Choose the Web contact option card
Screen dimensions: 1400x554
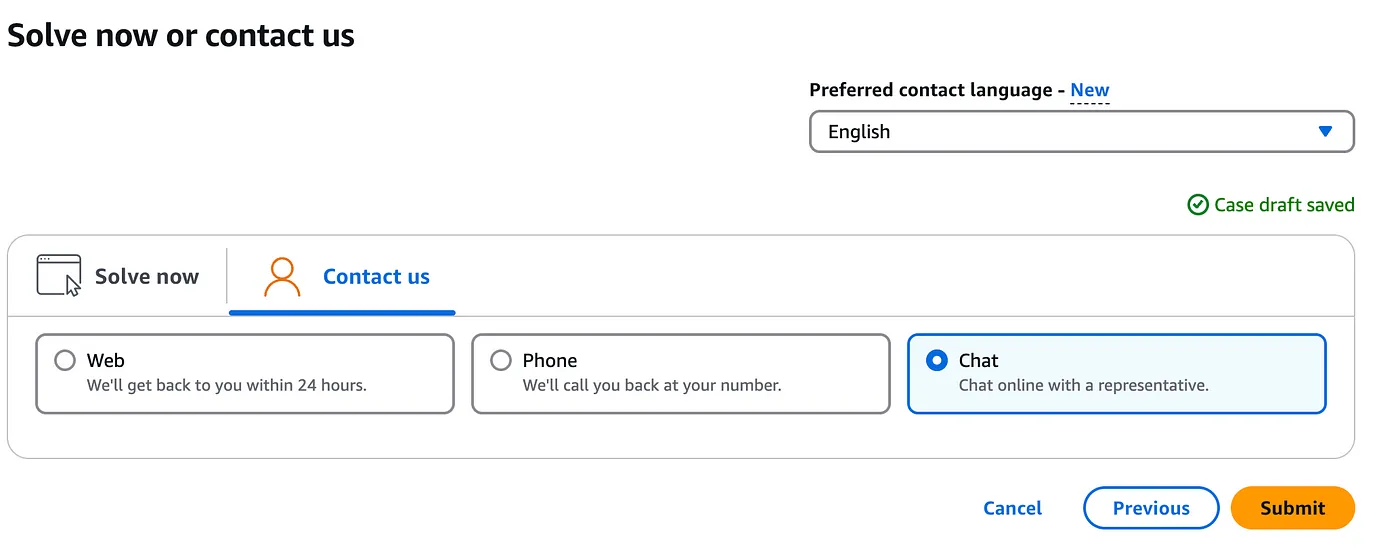(245, 374)
